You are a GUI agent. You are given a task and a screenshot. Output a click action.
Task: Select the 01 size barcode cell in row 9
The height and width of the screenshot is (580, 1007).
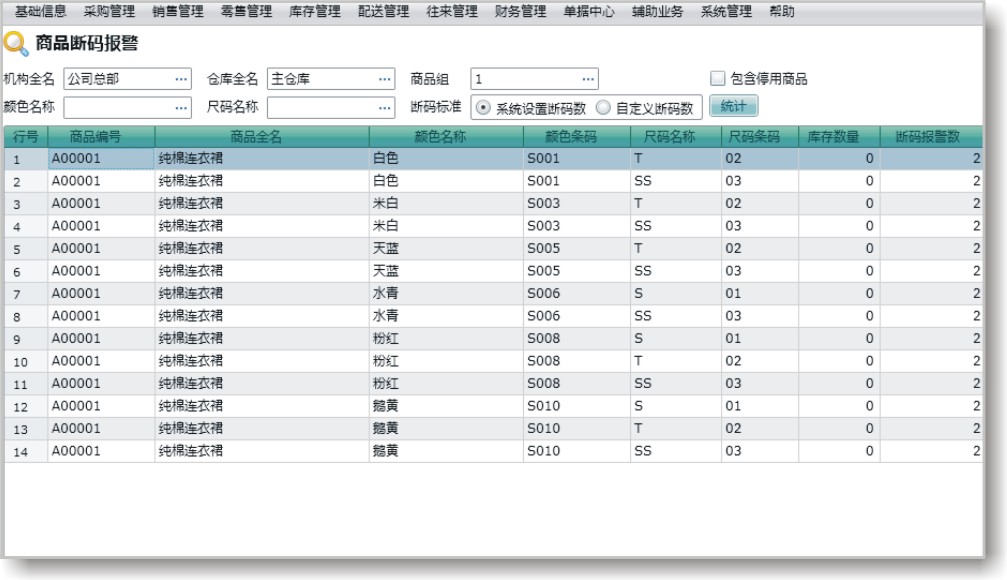click(x=759, y=338)
